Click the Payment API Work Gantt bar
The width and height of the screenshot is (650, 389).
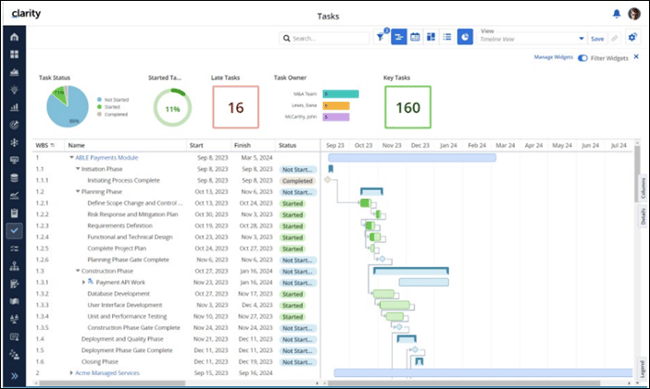click(x=424, y=282)
